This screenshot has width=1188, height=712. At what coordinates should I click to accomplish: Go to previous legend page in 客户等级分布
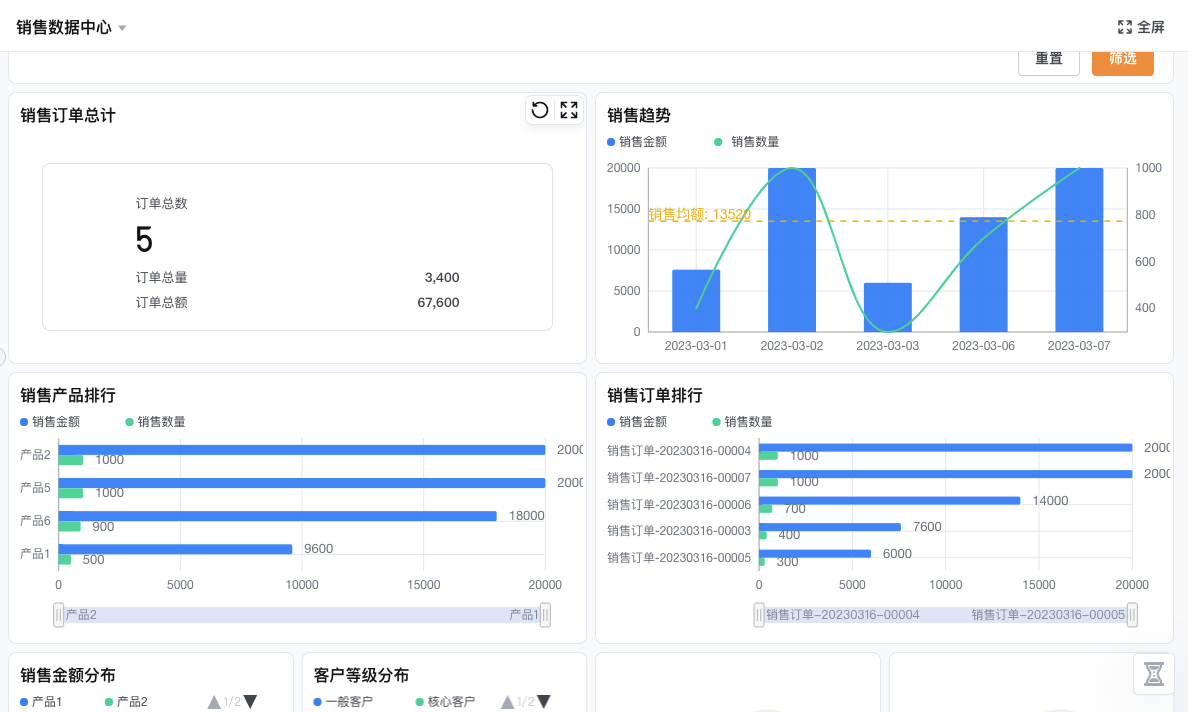pyautogui.click(x=508, y=702)
